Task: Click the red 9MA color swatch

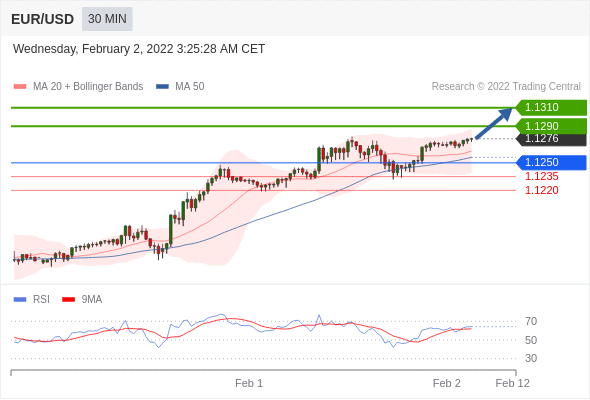Action: pos(68,300)
